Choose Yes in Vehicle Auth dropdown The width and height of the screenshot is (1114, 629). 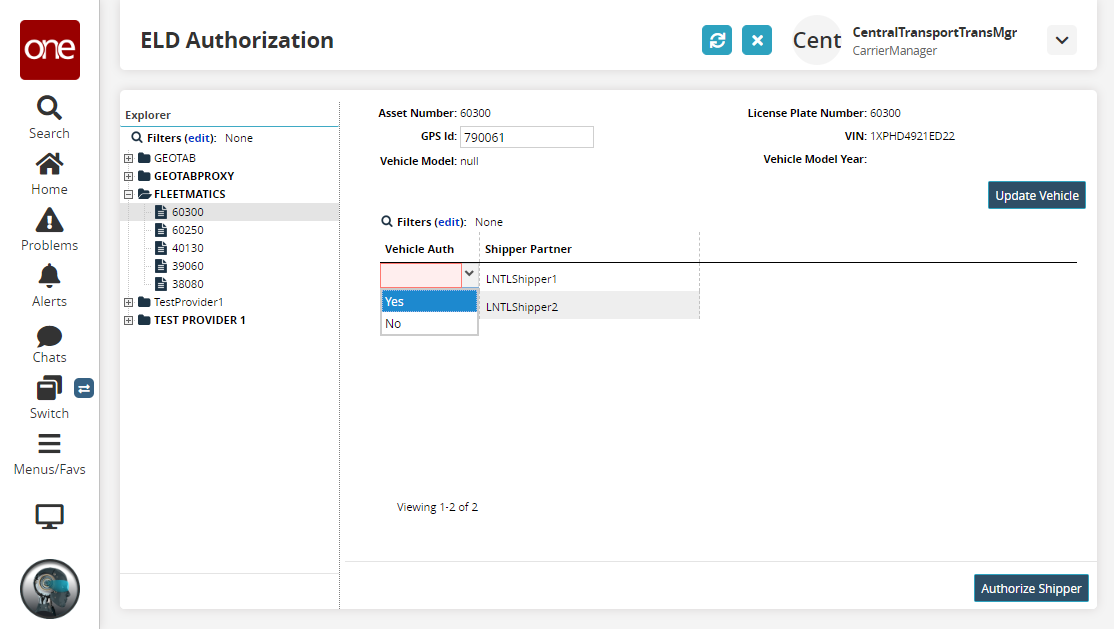coord(429,301)
